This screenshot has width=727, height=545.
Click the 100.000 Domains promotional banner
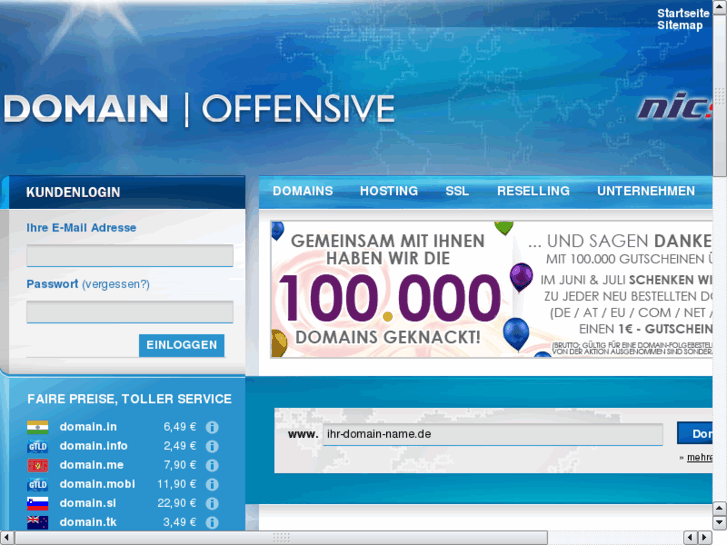tap(491, 289)
